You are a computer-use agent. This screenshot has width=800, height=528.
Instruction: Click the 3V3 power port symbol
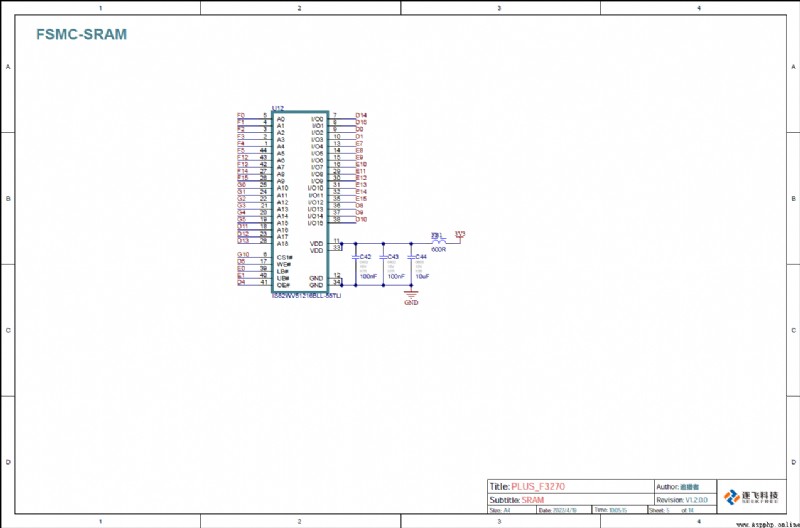coord(460,236)
